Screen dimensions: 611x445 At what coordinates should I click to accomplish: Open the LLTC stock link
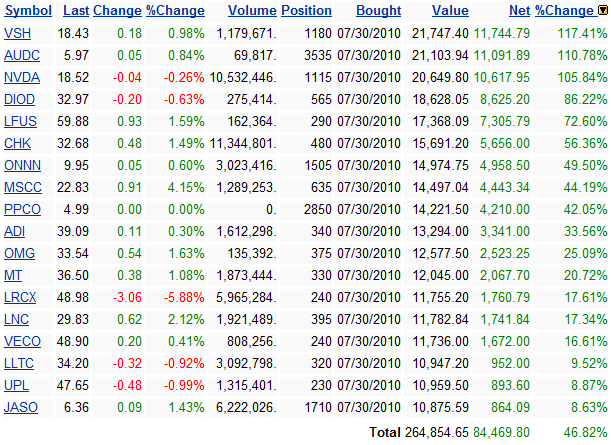coord(19,364)
